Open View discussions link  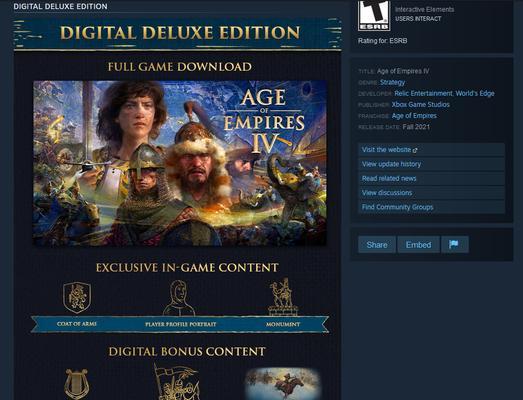pyautogui.click(x=431, y=193)
